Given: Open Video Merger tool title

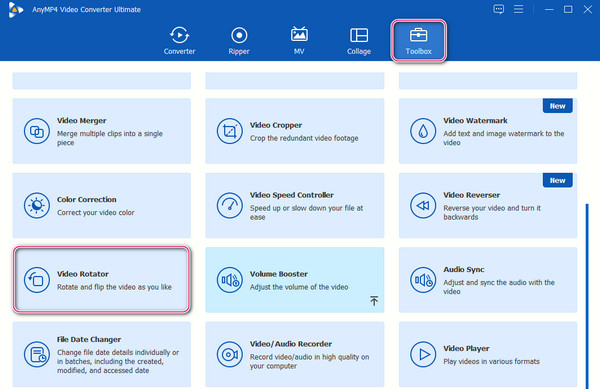Looking at the screenshot, I should tap(82, 120).
